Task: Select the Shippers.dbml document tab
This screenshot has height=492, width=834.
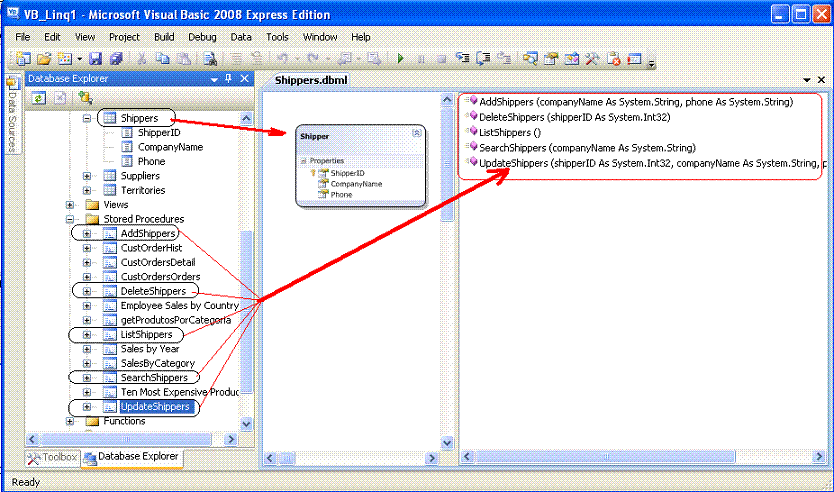Action: coord(311,80)
